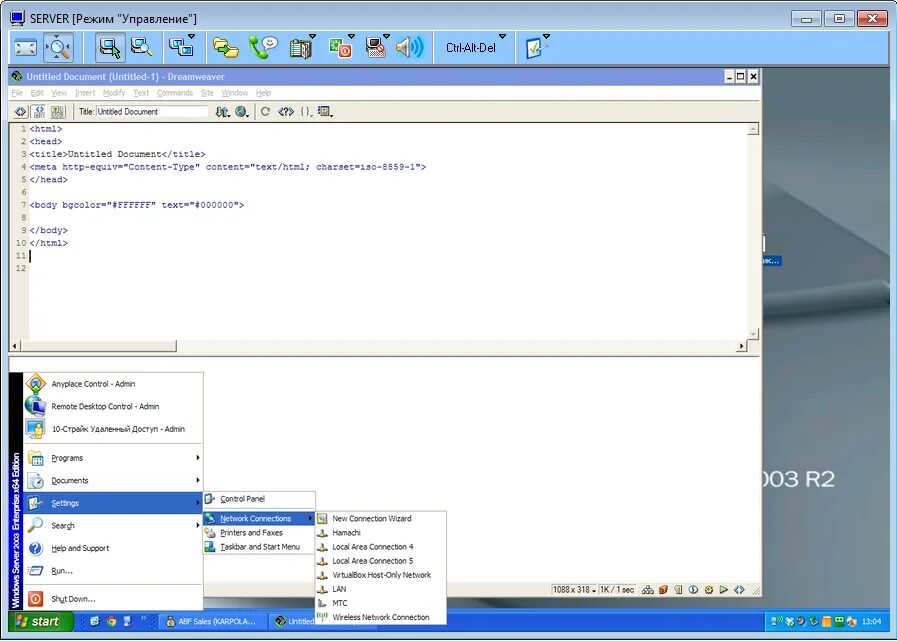The width and height of the screenshot is (897, 641).
Task: Click Shut Down... in Start menu
Action: [113, 599]
